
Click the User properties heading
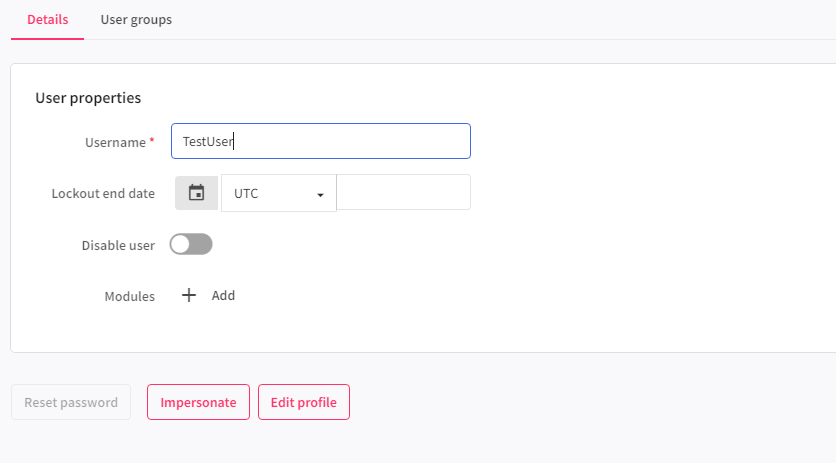pos(88,98)
